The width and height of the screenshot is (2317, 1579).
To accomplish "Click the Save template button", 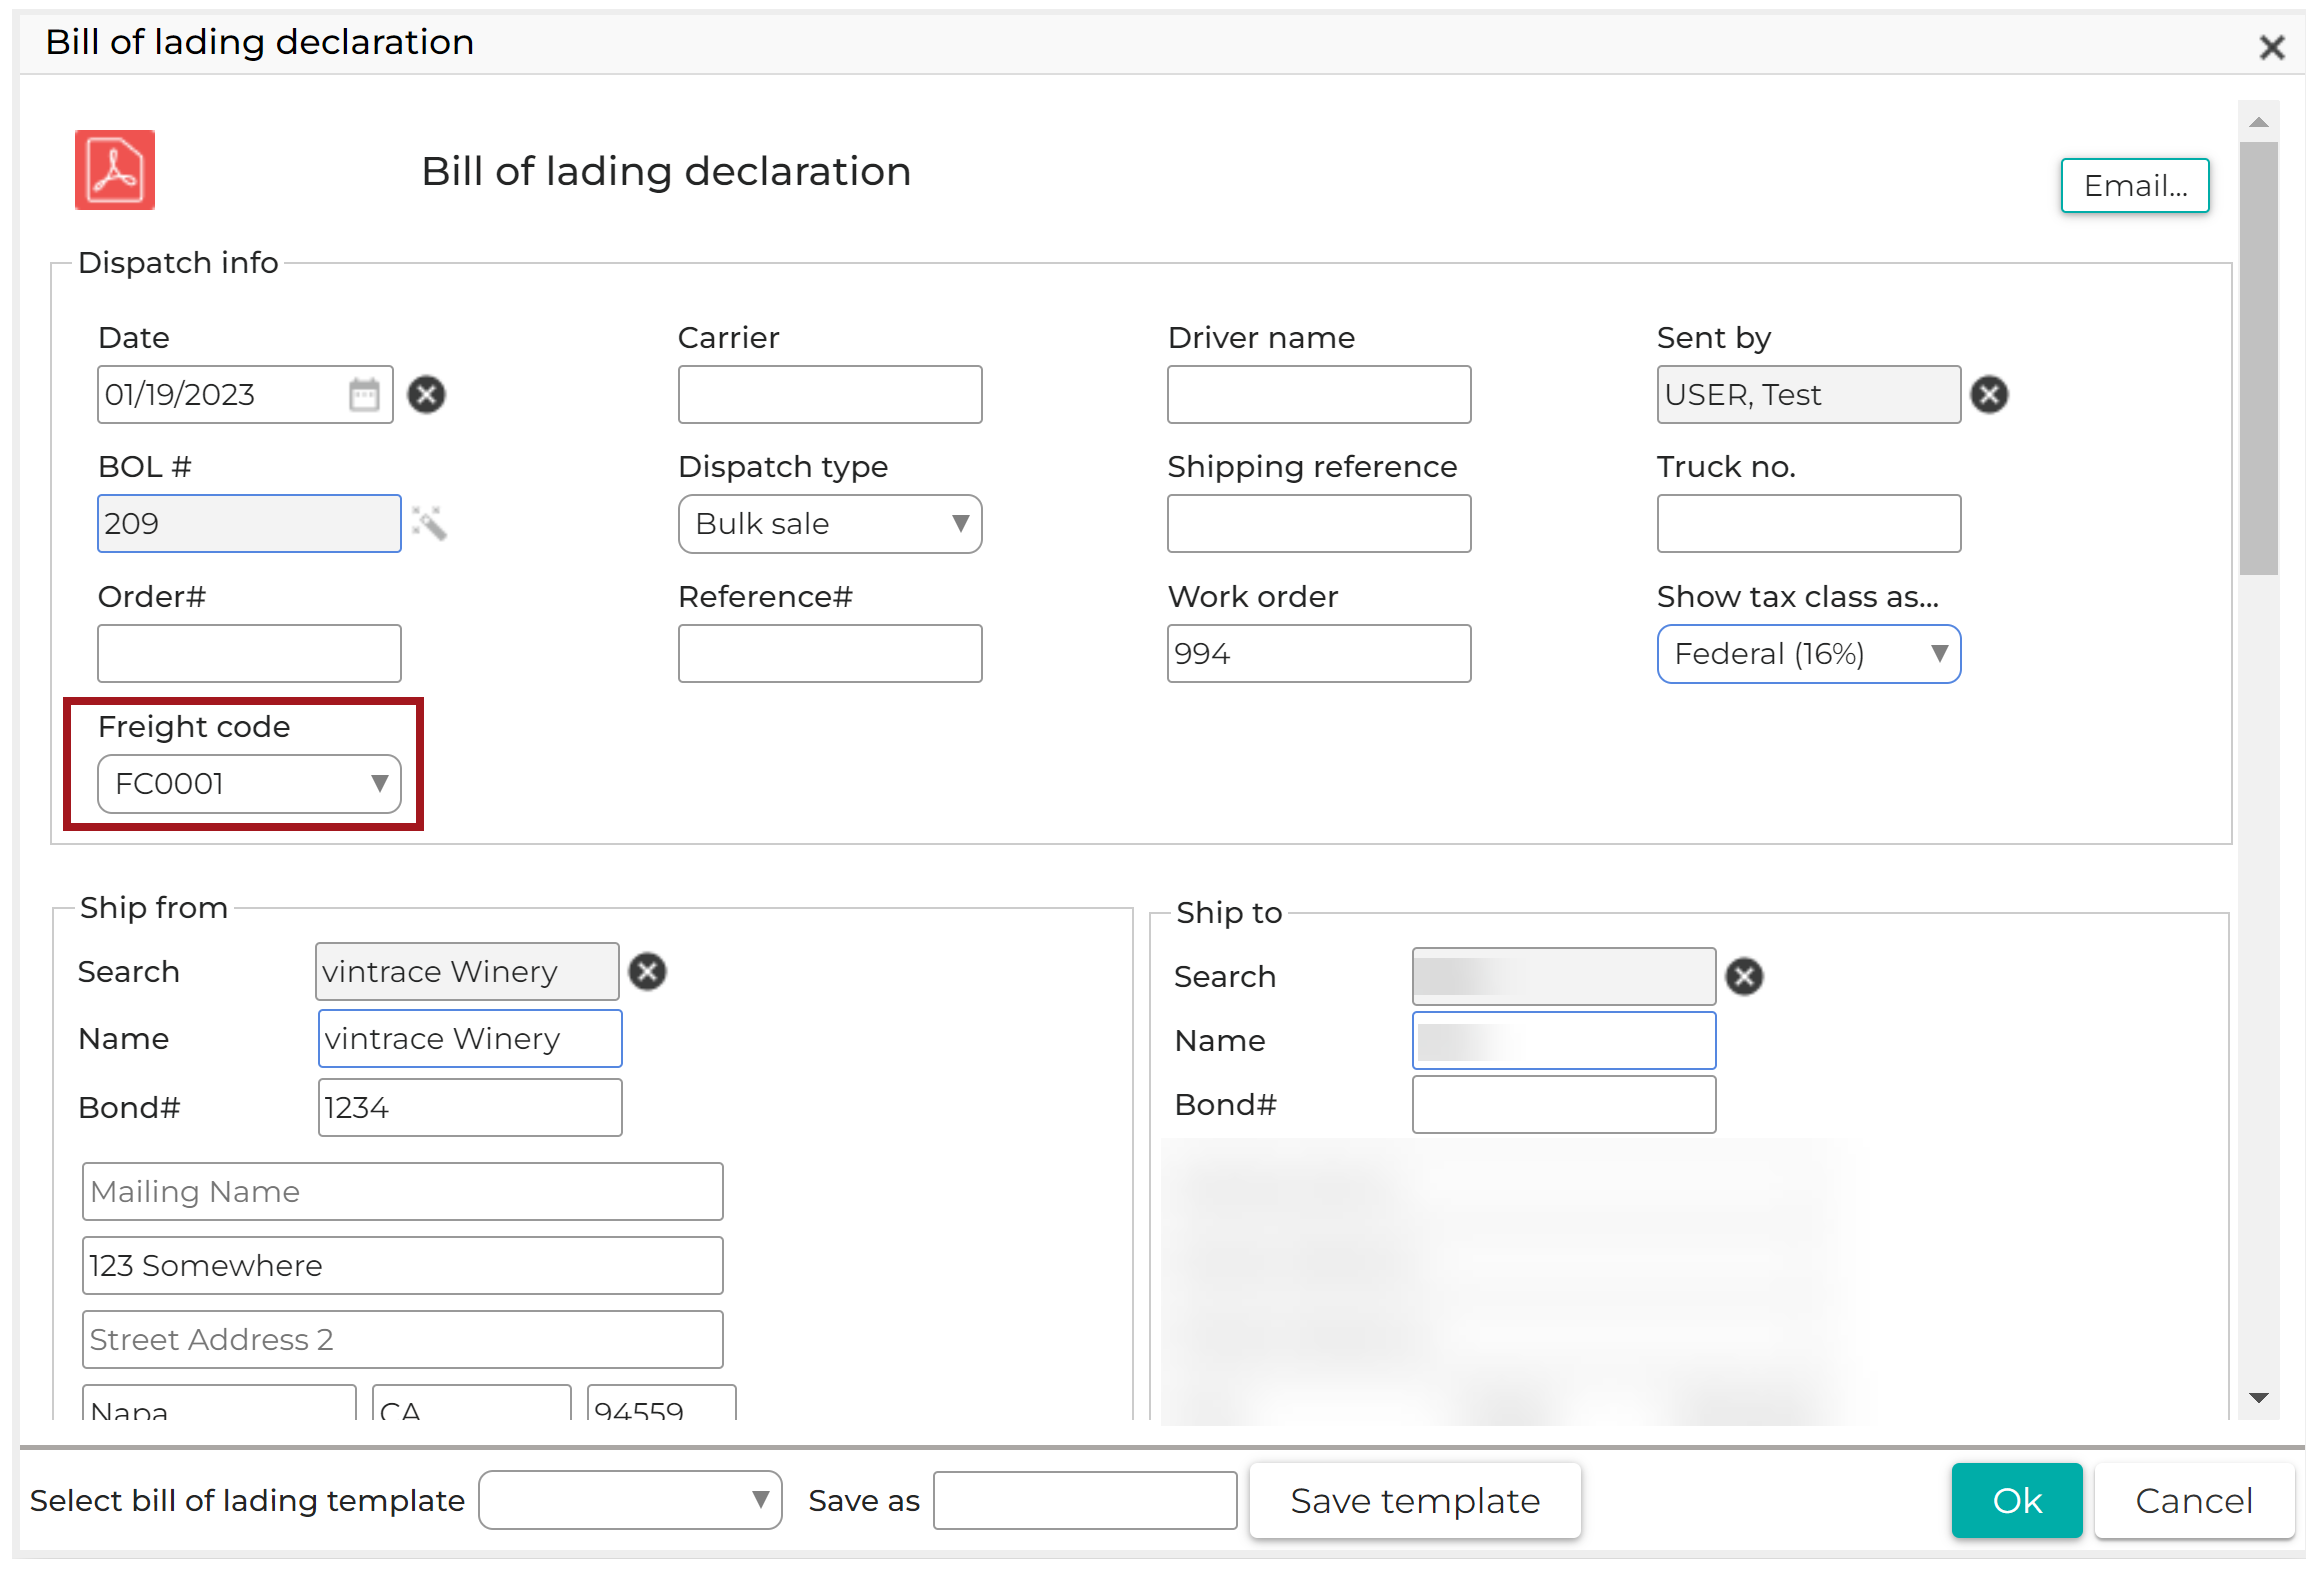I will pos(1415,1500).
